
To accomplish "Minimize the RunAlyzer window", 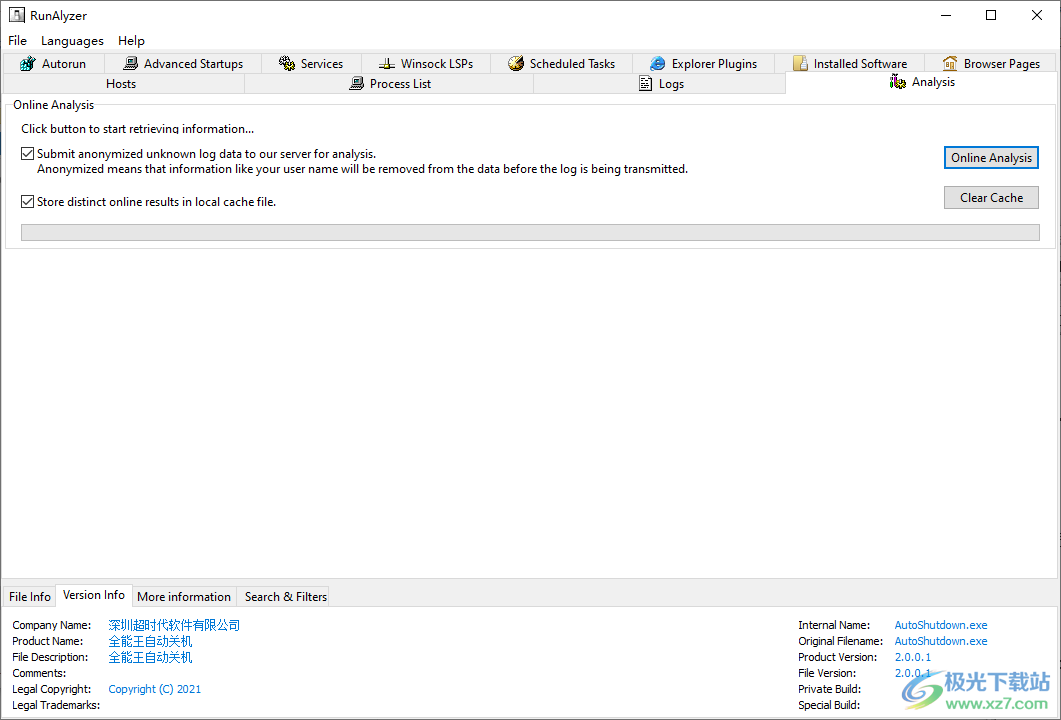I will coord(945,16).
